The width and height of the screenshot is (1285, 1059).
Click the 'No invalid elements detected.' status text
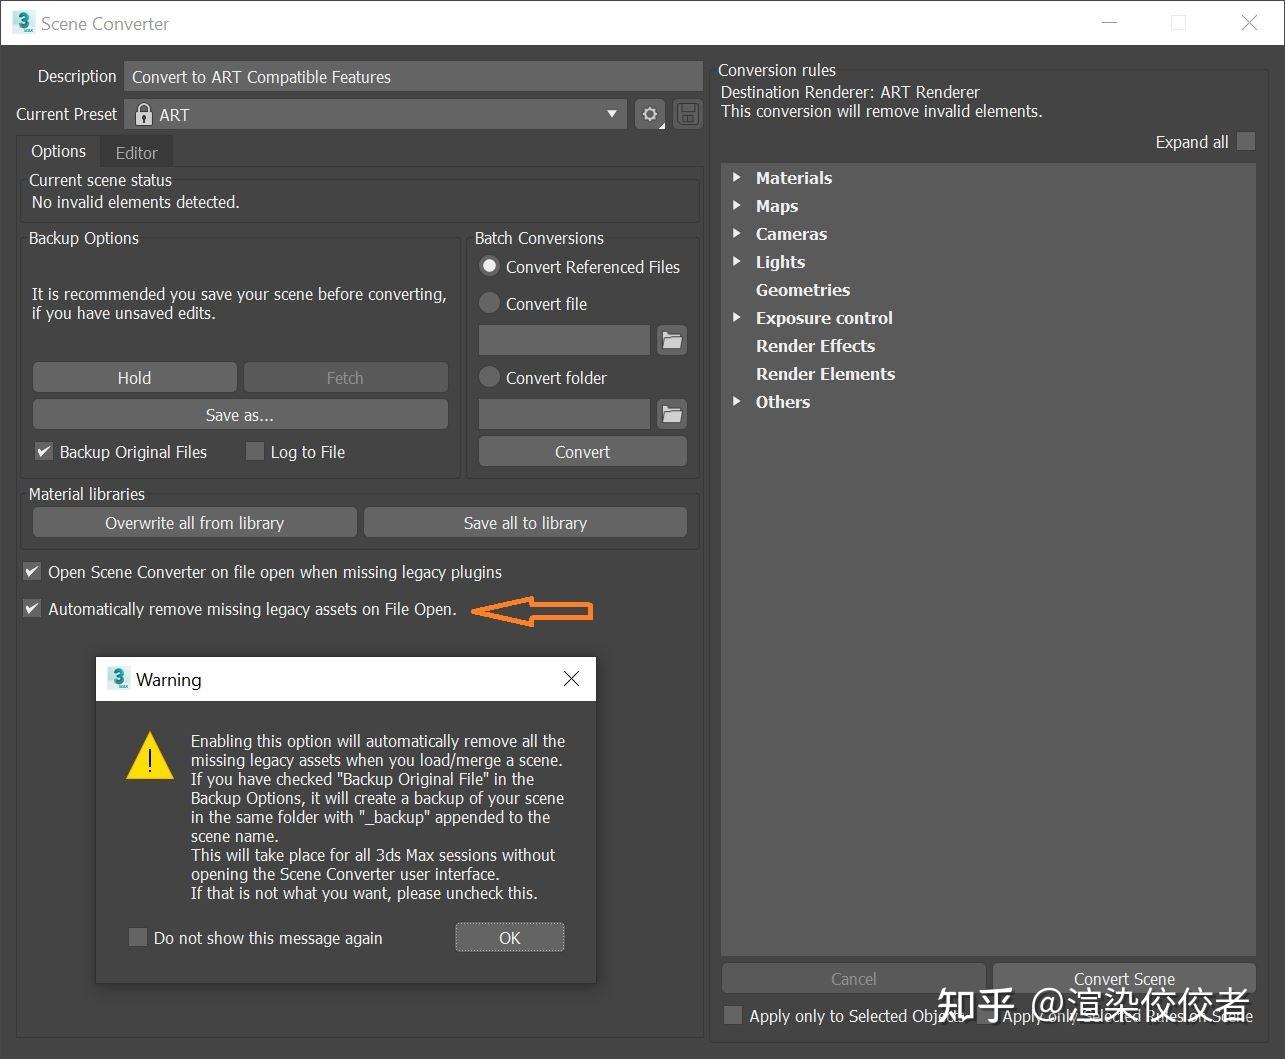click(135, 202)
